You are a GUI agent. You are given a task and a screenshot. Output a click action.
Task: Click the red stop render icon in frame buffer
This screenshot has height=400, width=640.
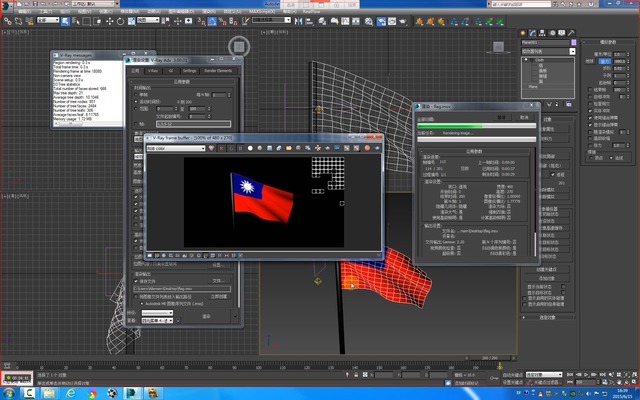(x=367, y=148)
